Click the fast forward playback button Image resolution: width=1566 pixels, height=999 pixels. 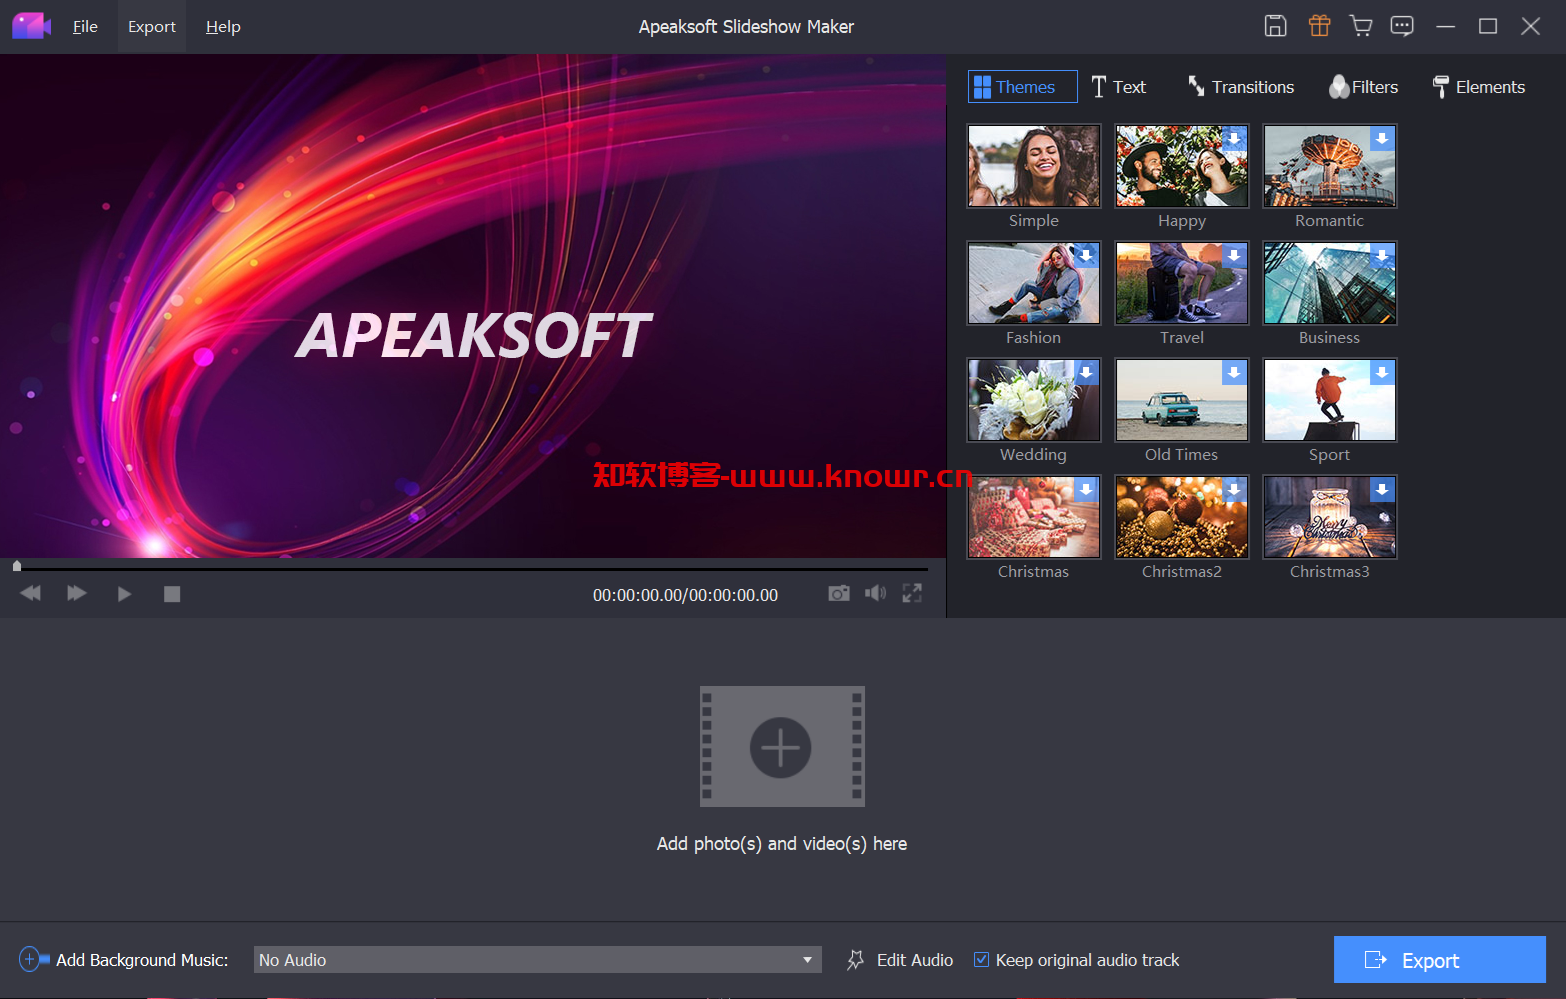click(77, 593)
